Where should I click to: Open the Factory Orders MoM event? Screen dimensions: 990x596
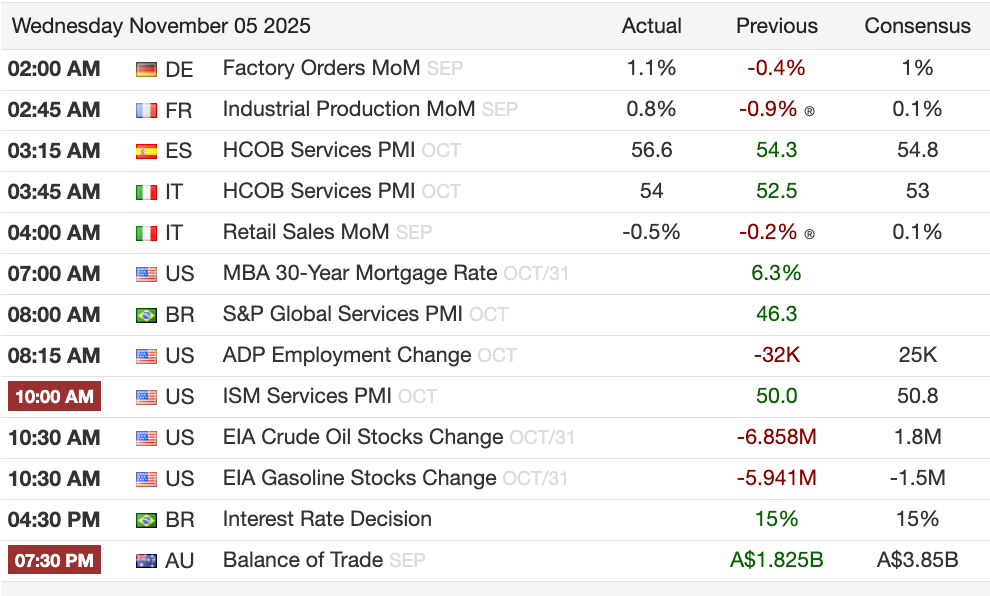click(x=321, y=69)
